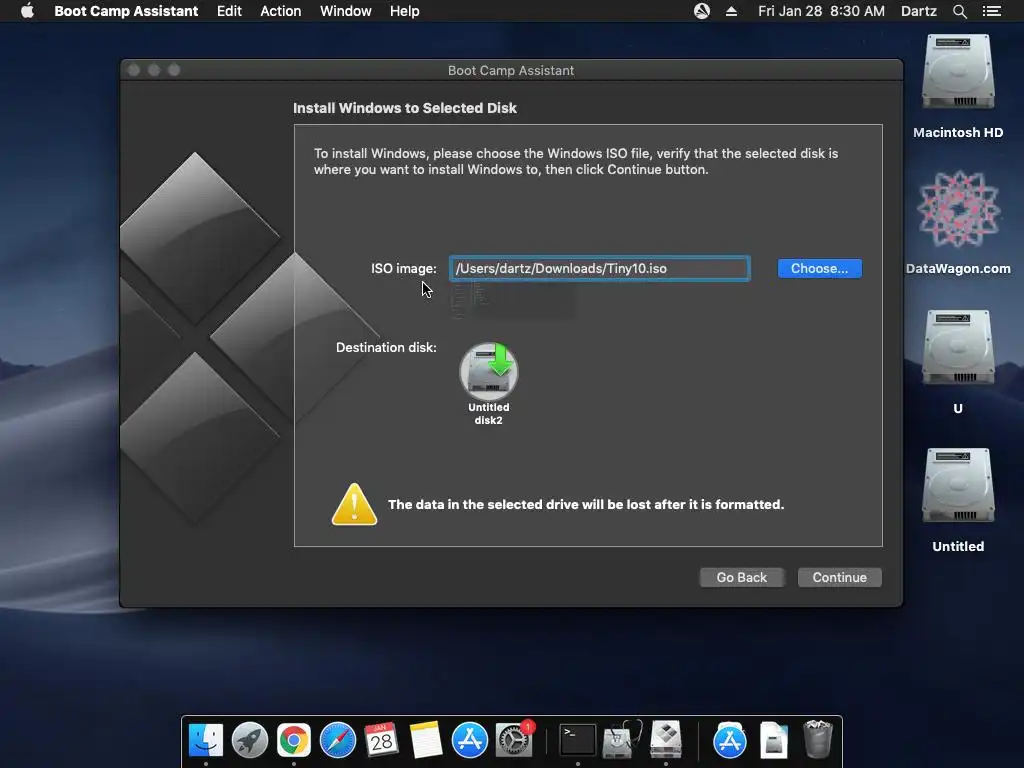Open the Dartz user menu

[919, 11]
